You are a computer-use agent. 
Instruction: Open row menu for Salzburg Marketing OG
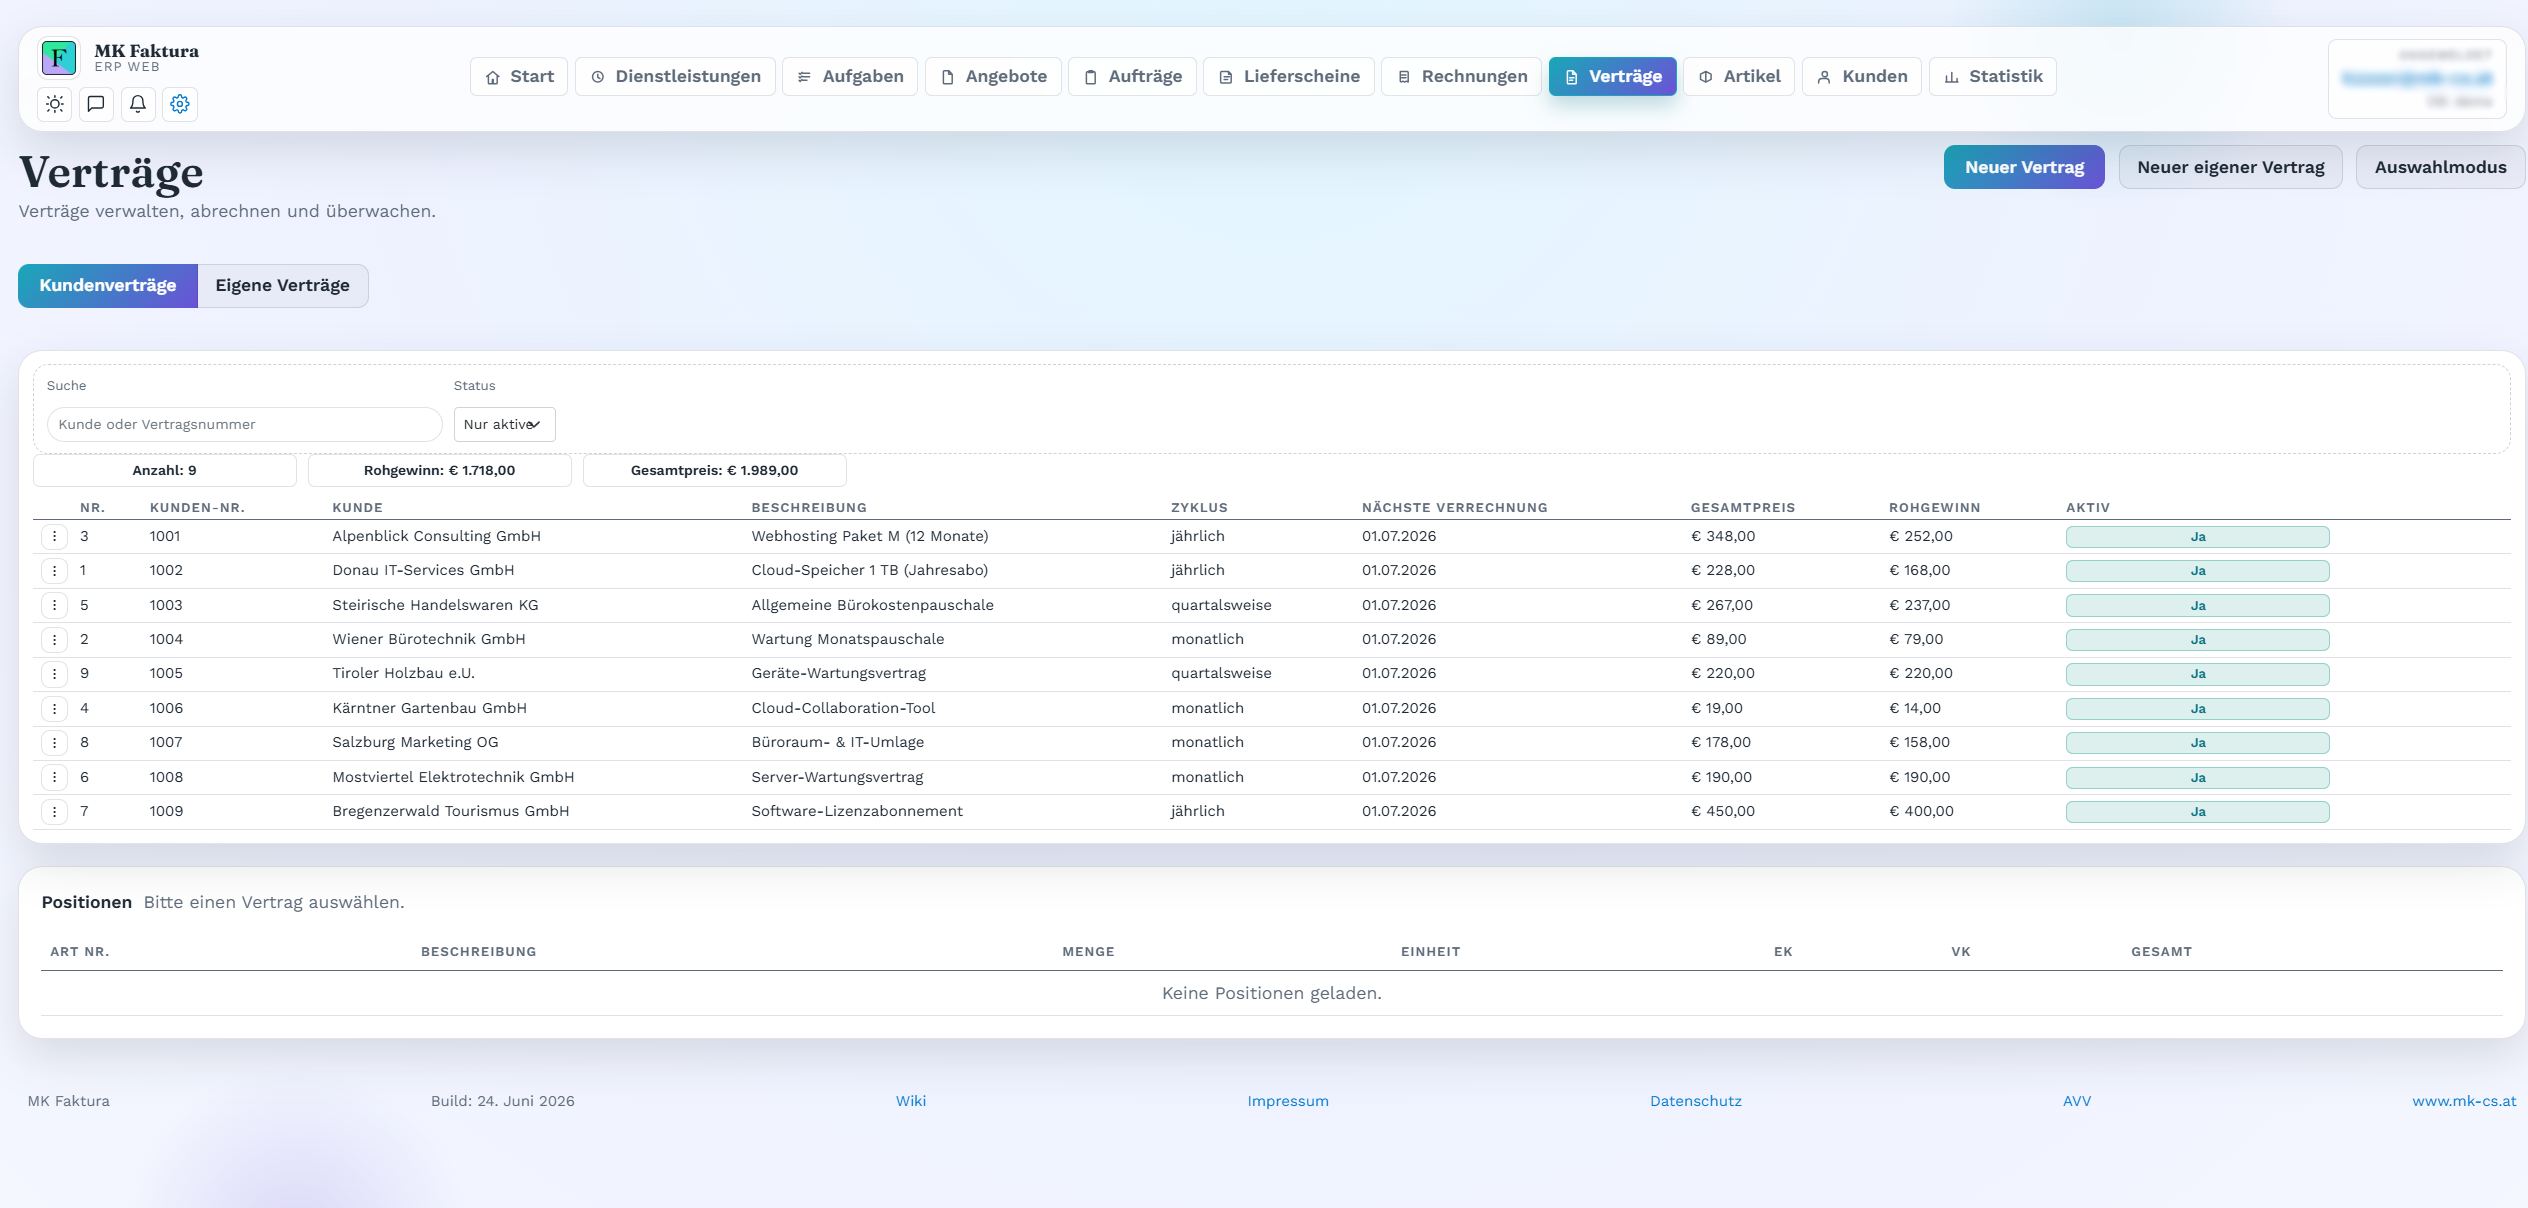click(54, 743)
